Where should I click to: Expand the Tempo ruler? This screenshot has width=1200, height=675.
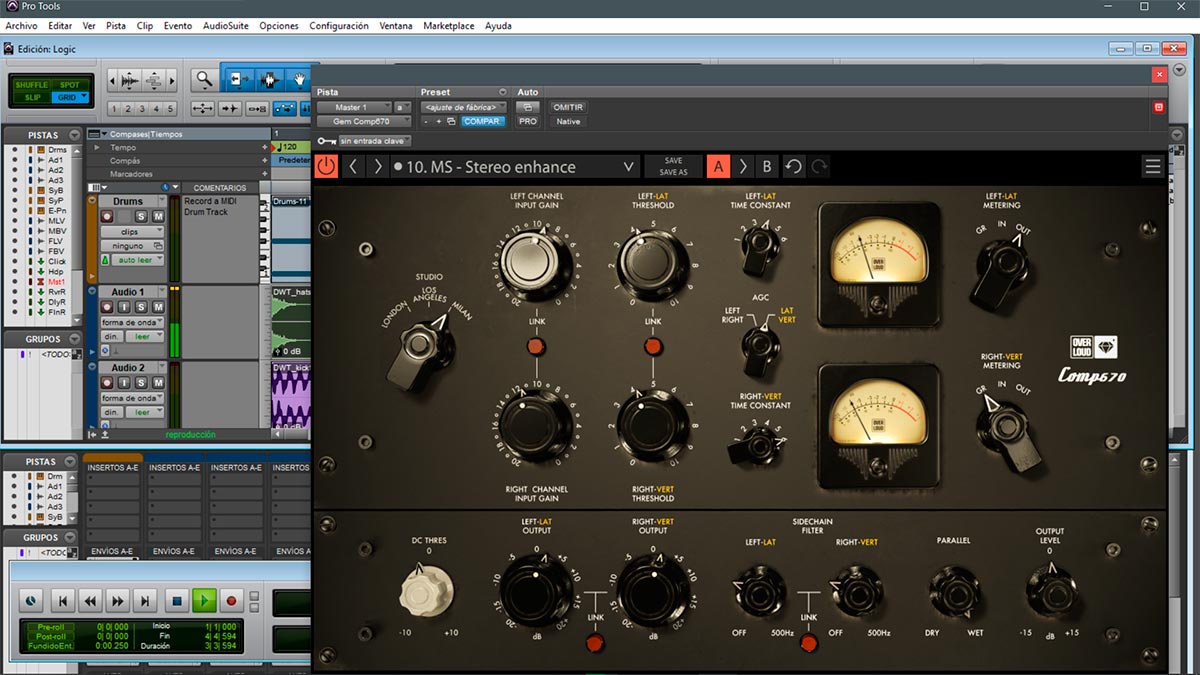point(97,147)
